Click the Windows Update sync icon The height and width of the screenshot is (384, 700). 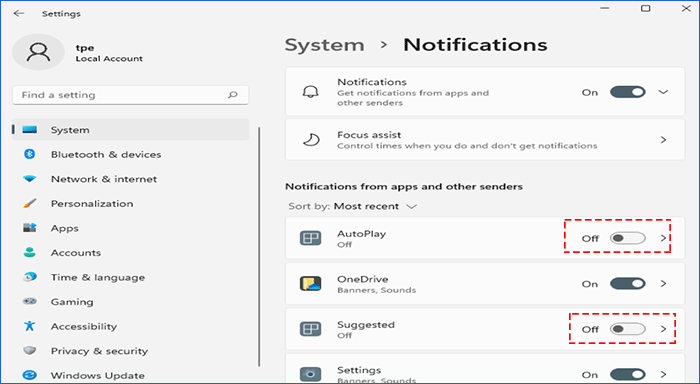coord(29,375)
